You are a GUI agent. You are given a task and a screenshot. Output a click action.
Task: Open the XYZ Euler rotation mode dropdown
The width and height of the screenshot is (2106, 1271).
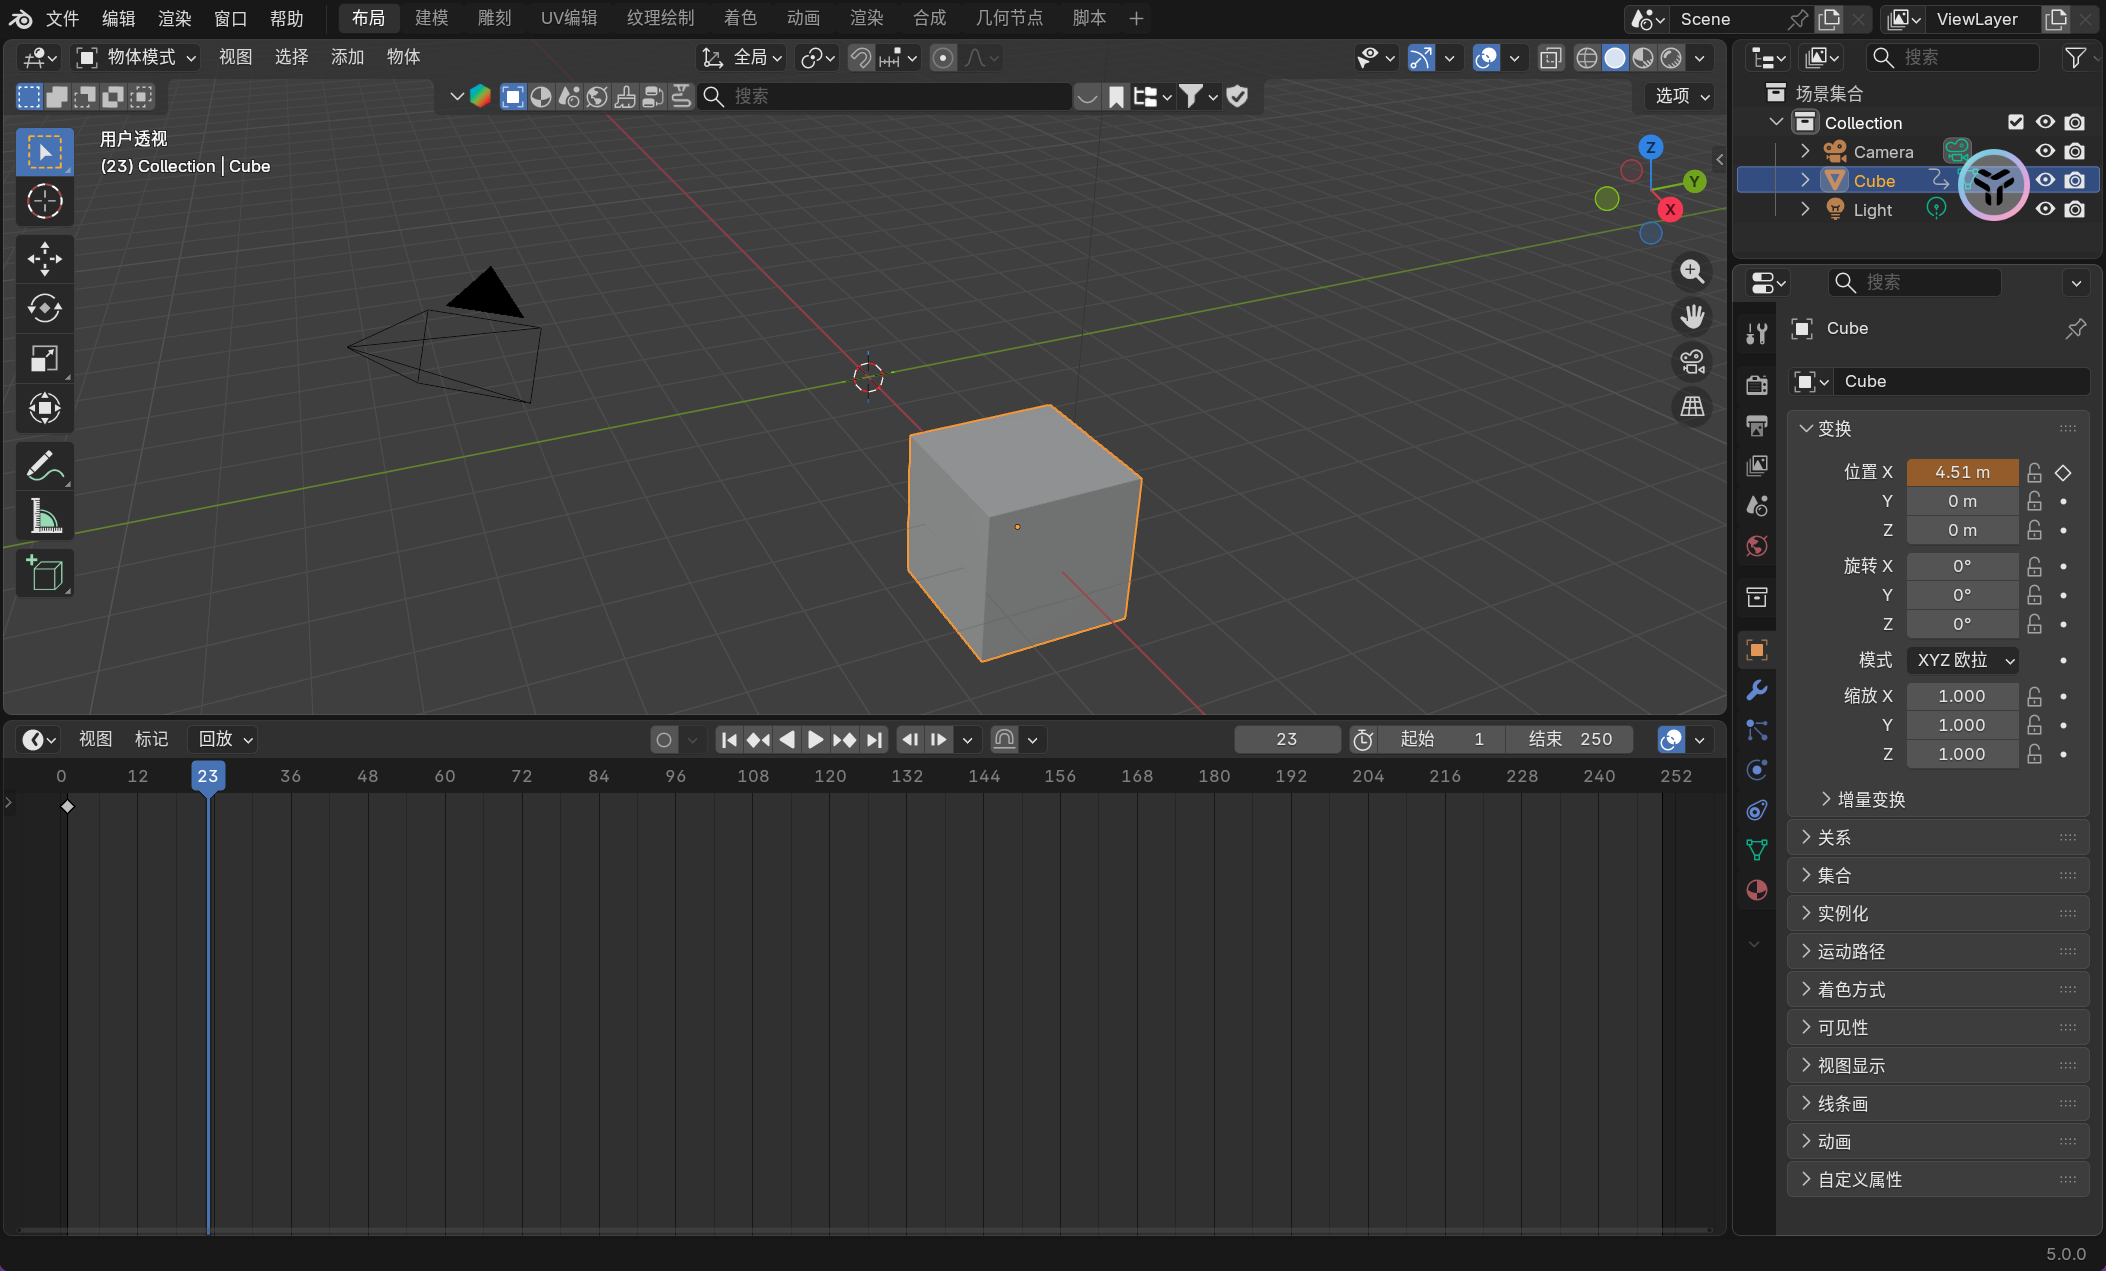click(1963, 660)
